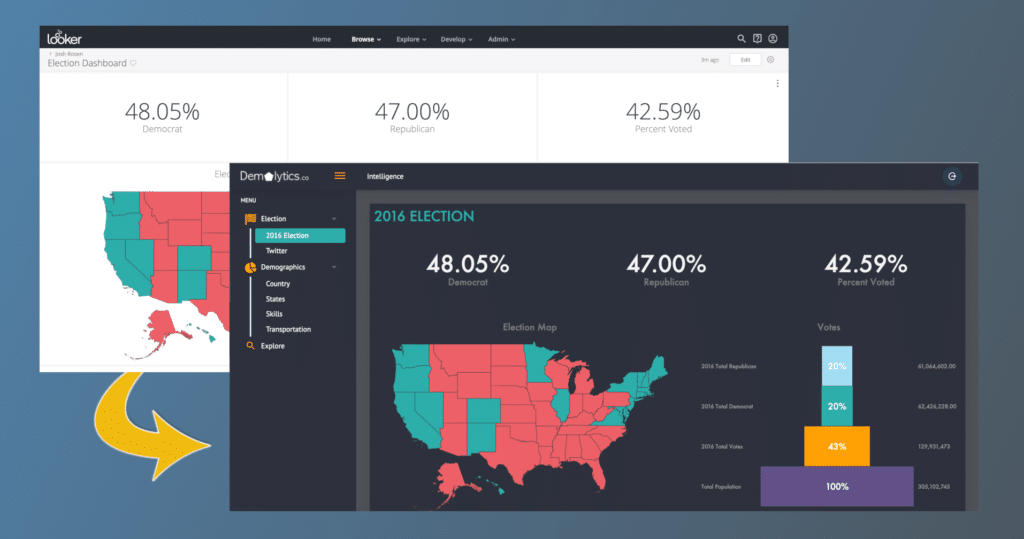Open Country under Demographics

278,284
